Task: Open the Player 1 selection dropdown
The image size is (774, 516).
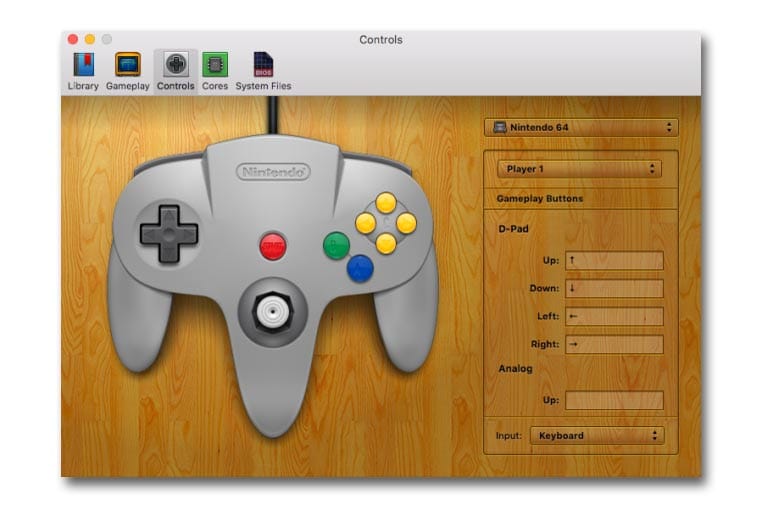Action: pos(580,169)
